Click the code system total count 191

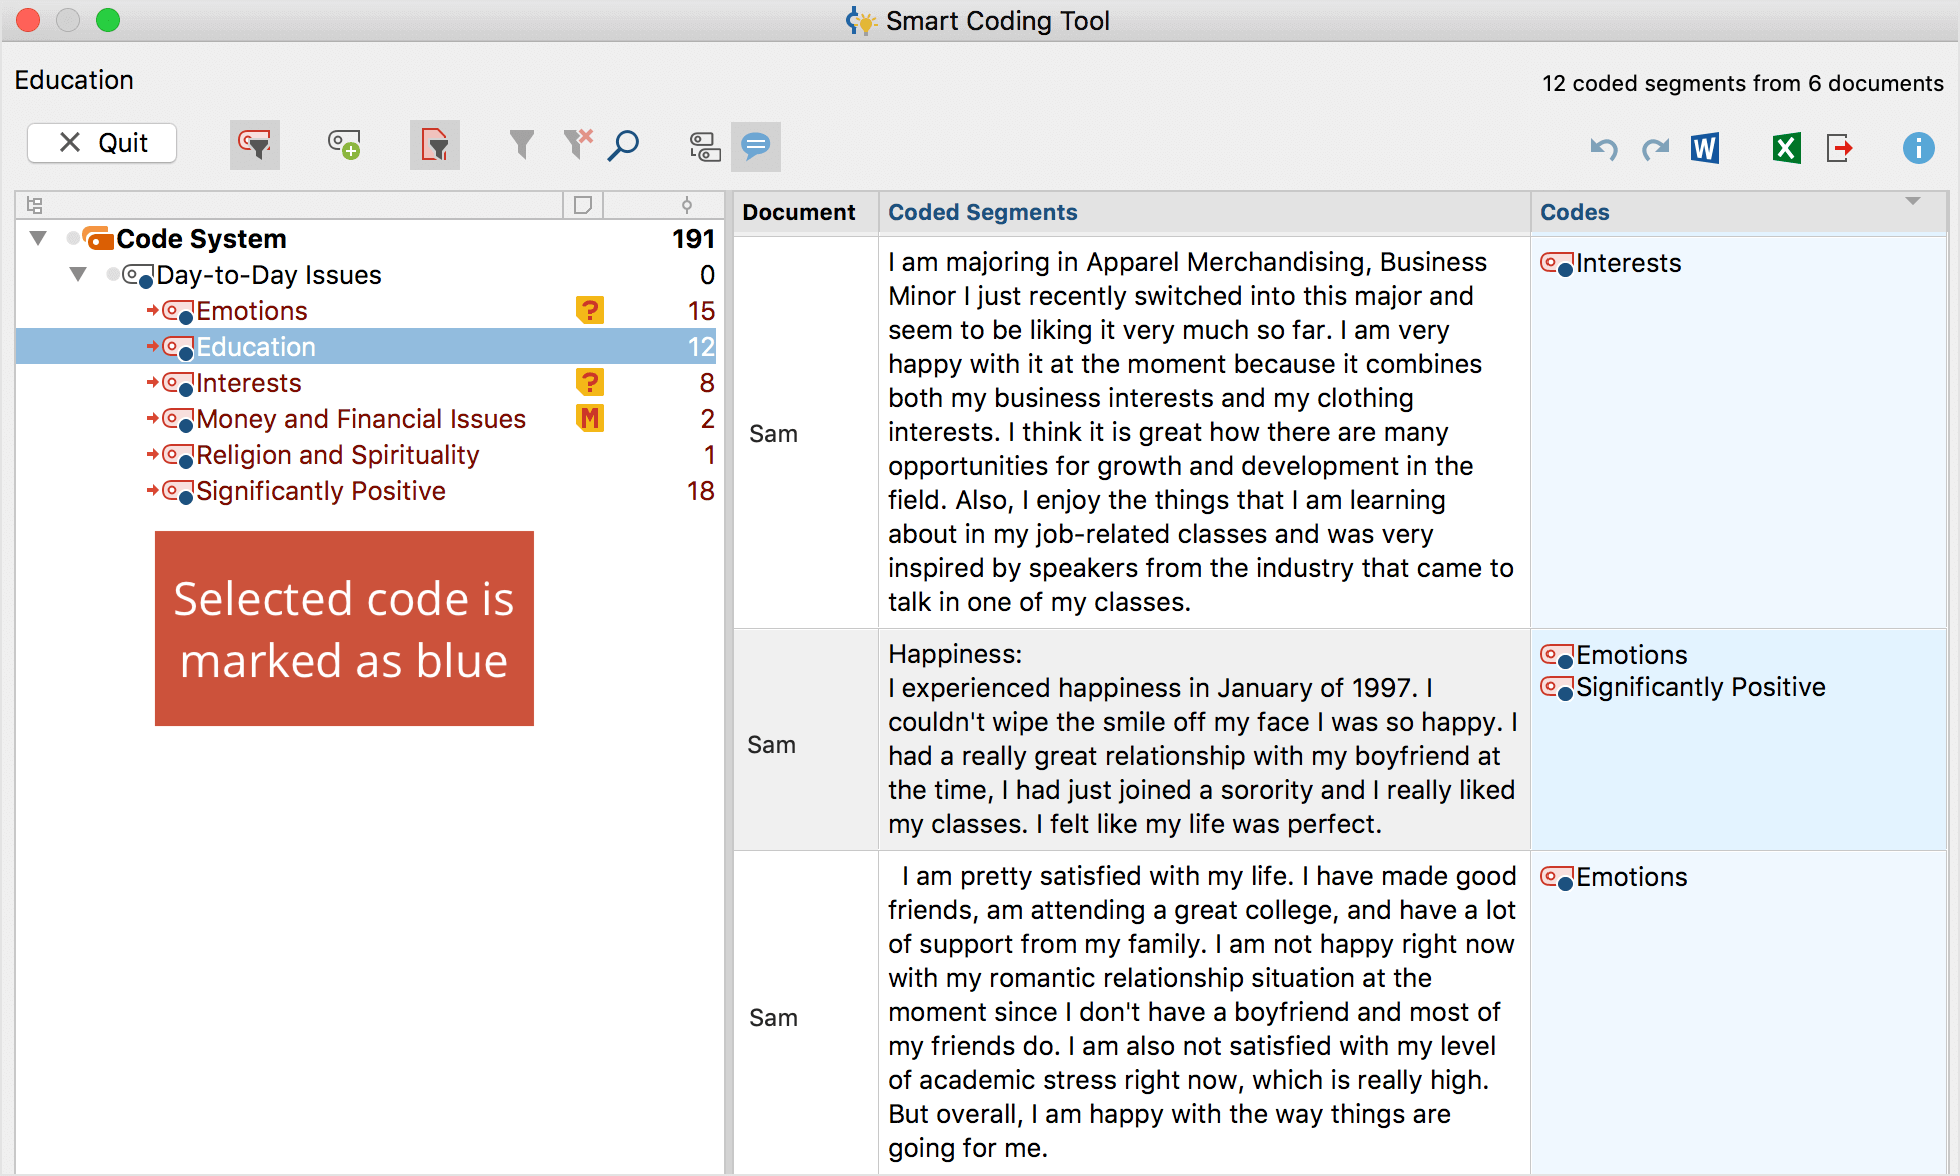tap(693, 239)
